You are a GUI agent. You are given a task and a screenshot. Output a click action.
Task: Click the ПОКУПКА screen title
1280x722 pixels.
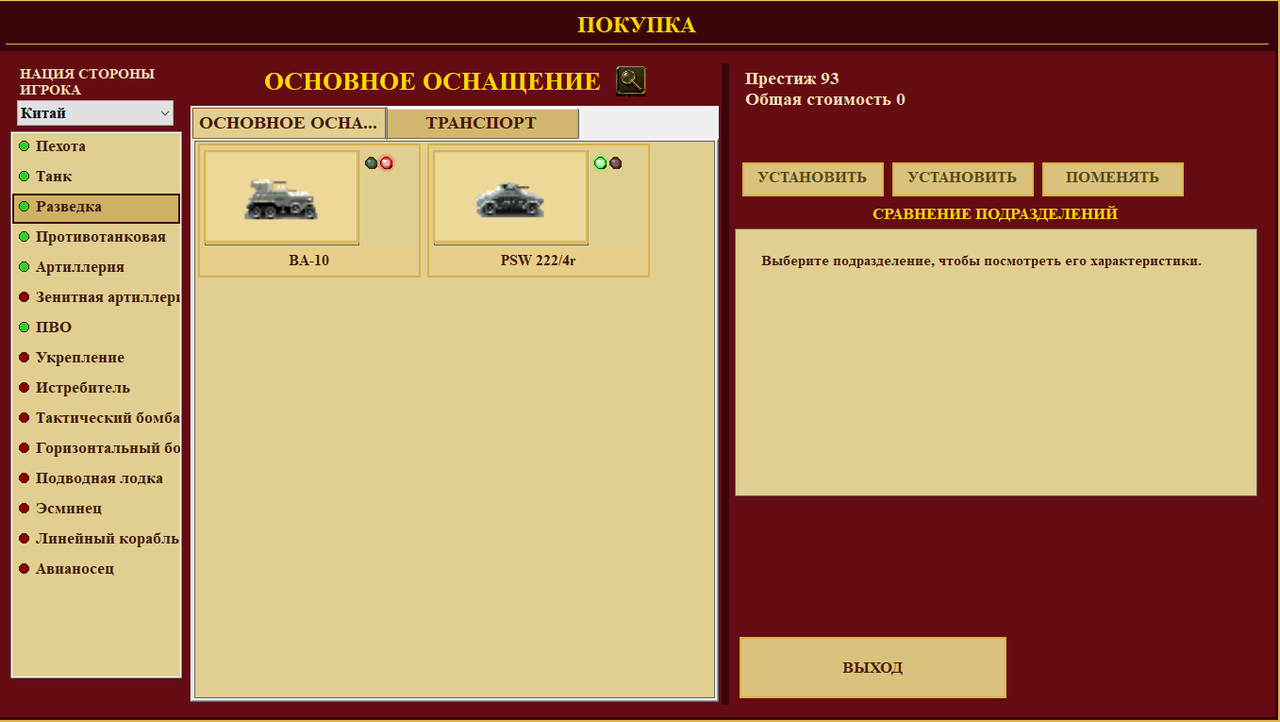pos(636,25)
